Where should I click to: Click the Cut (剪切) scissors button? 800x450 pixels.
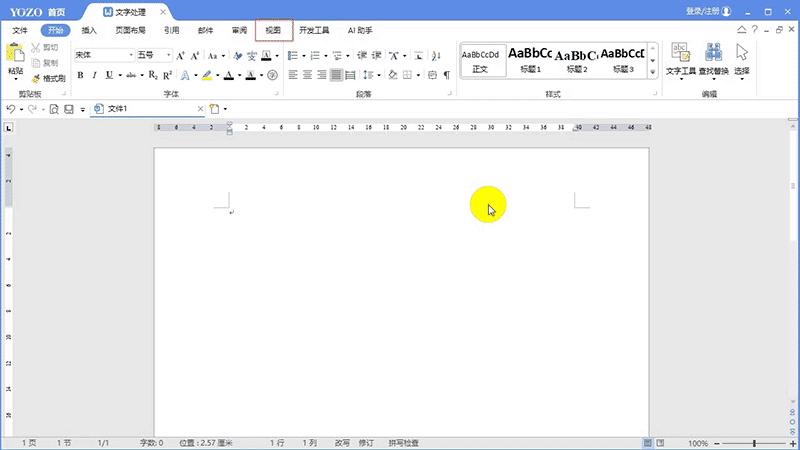coord(45,47)
